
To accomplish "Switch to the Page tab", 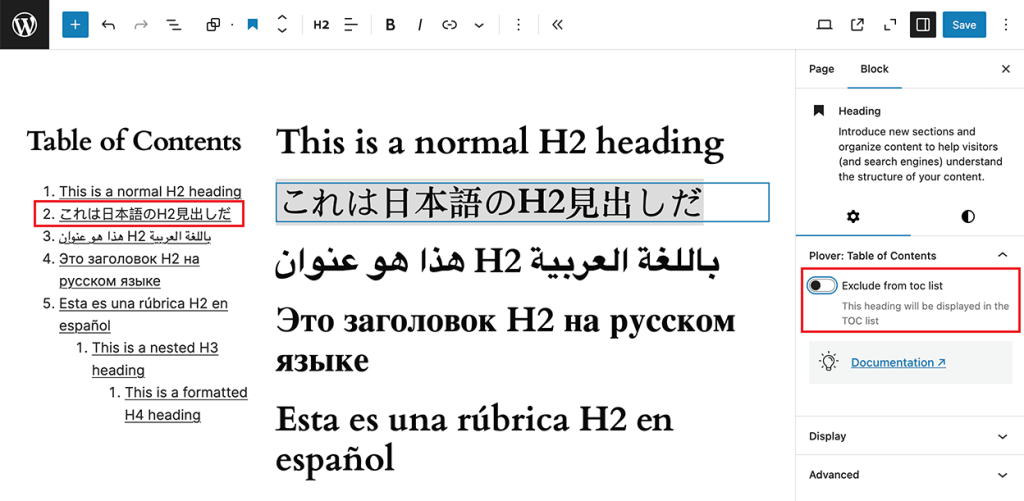I will pyautogui.click(x=821, y=69).
